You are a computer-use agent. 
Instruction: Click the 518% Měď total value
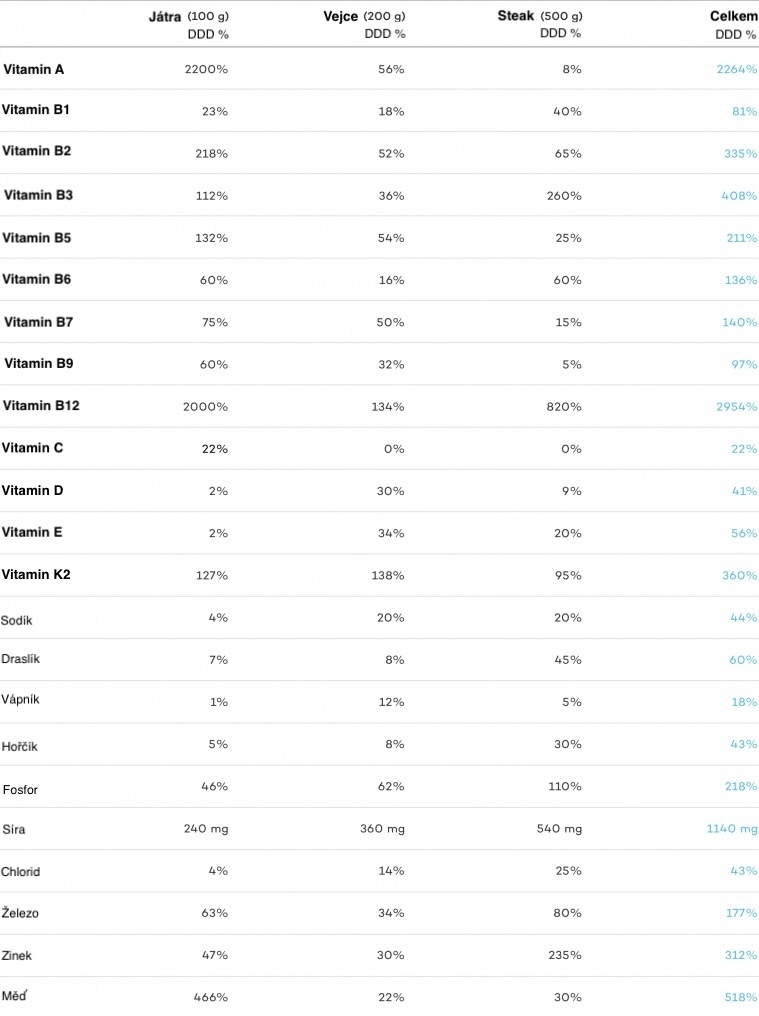[x=741, y=997]
